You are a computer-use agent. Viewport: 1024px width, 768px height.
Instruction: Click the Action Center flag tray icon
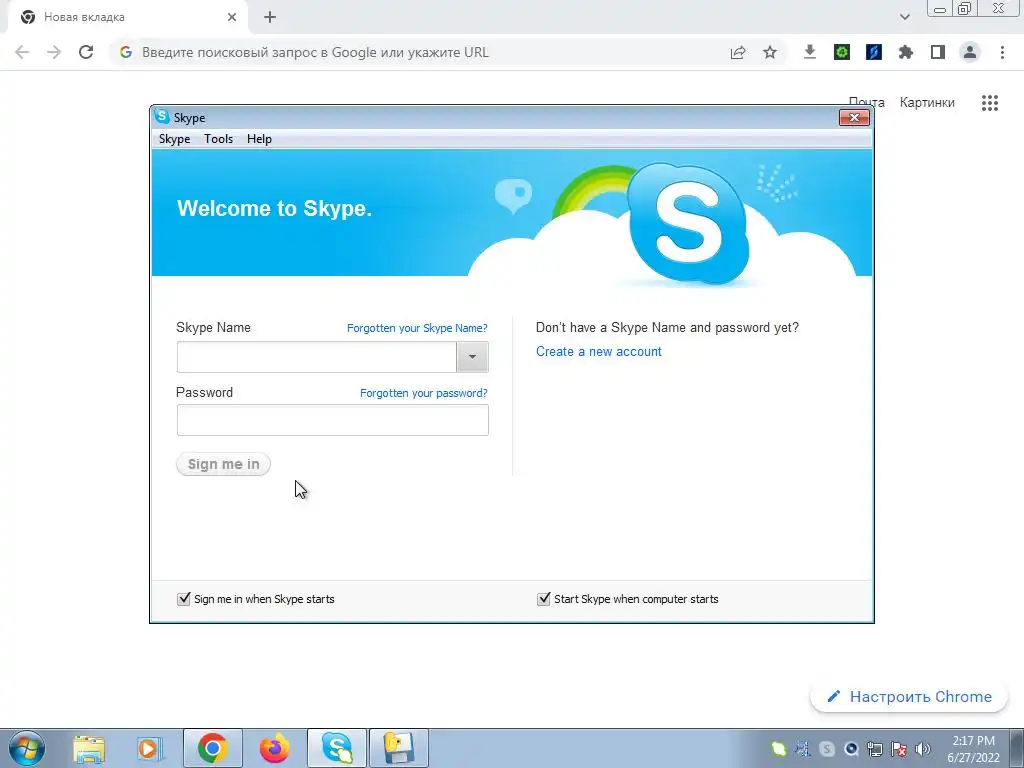[899, 749]
